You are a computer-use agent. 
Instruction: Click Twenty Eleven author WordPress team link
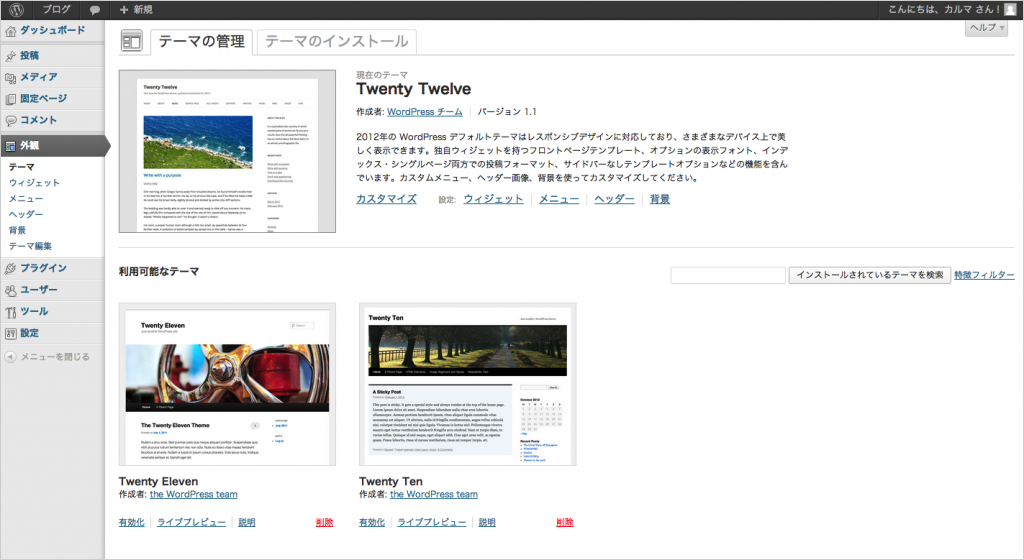click(193, 494)
